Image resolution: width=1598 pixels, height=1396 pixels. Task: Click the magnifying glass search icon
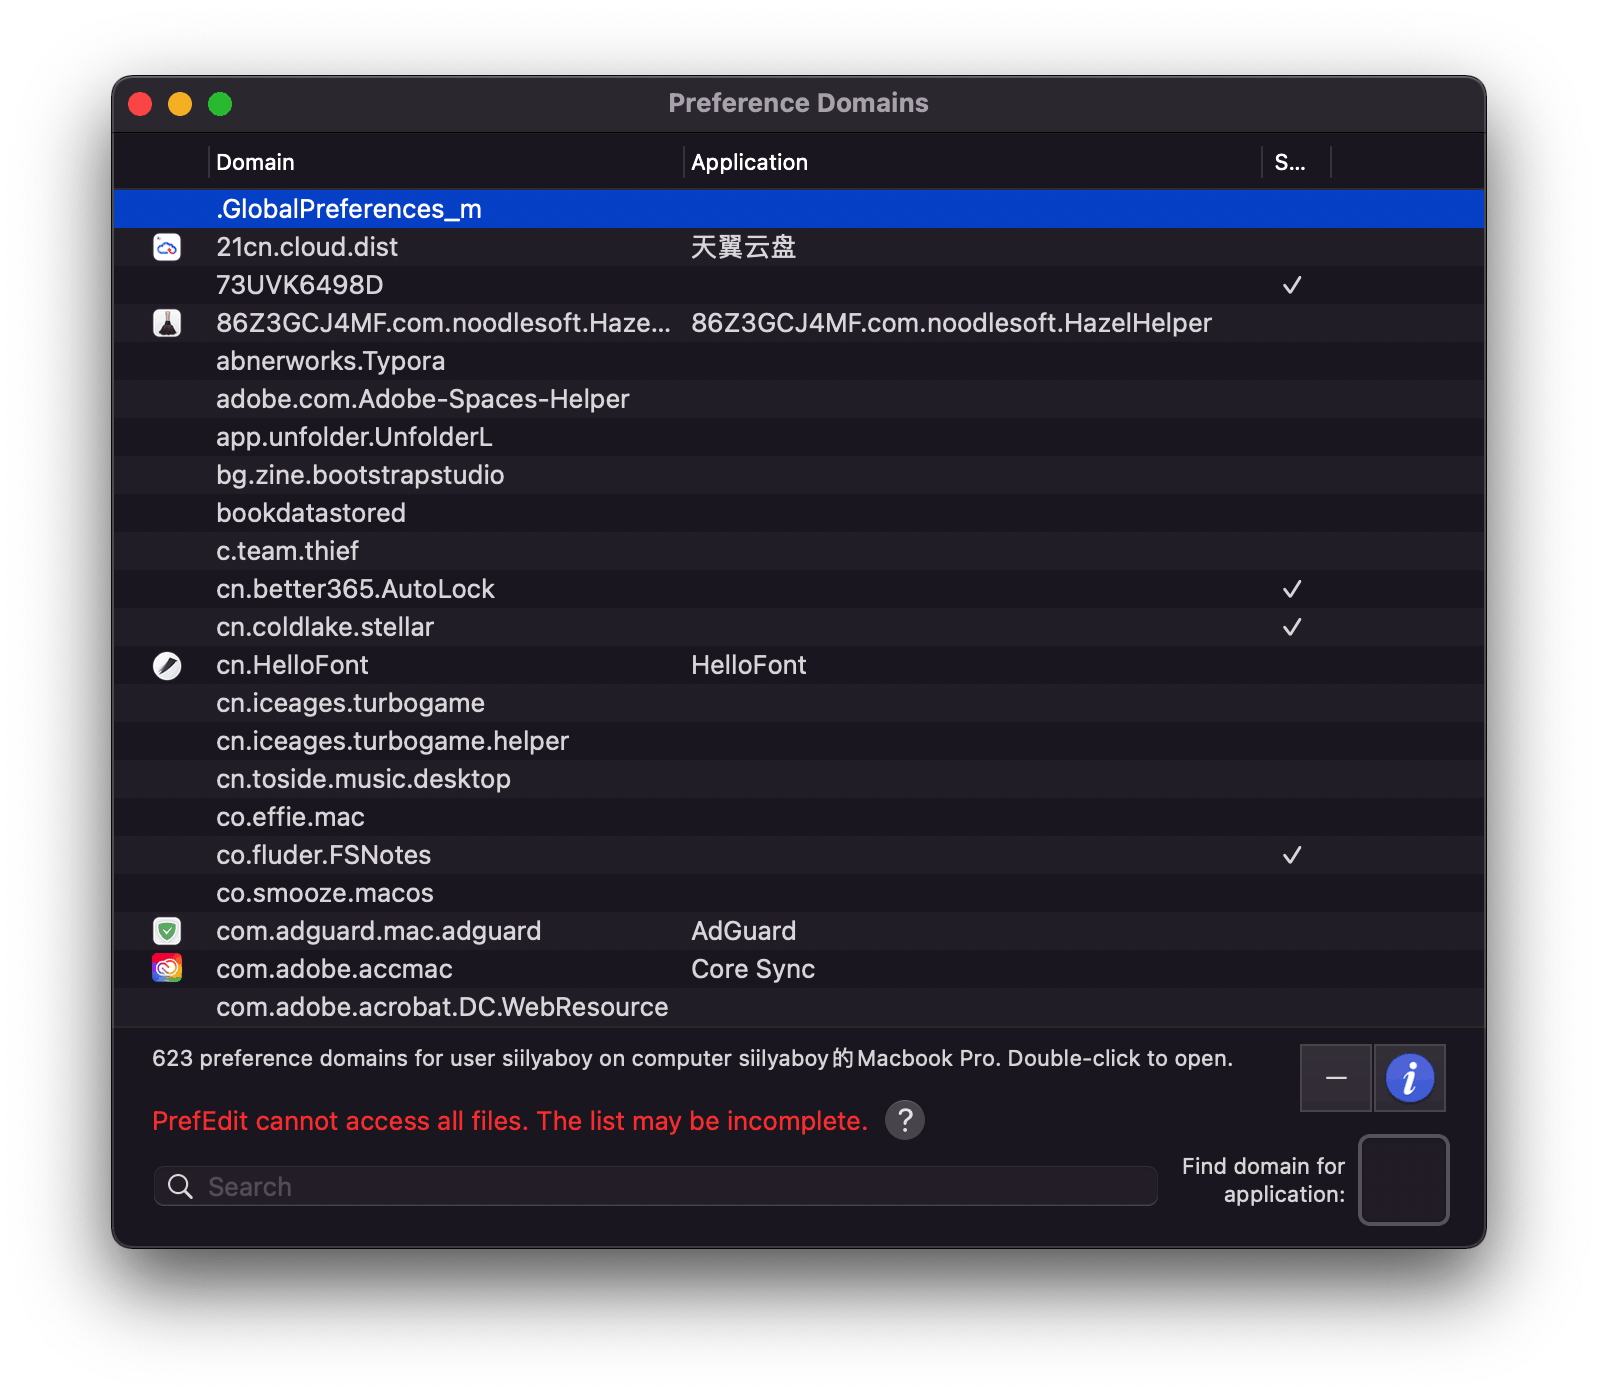(x=180, y=1187)
